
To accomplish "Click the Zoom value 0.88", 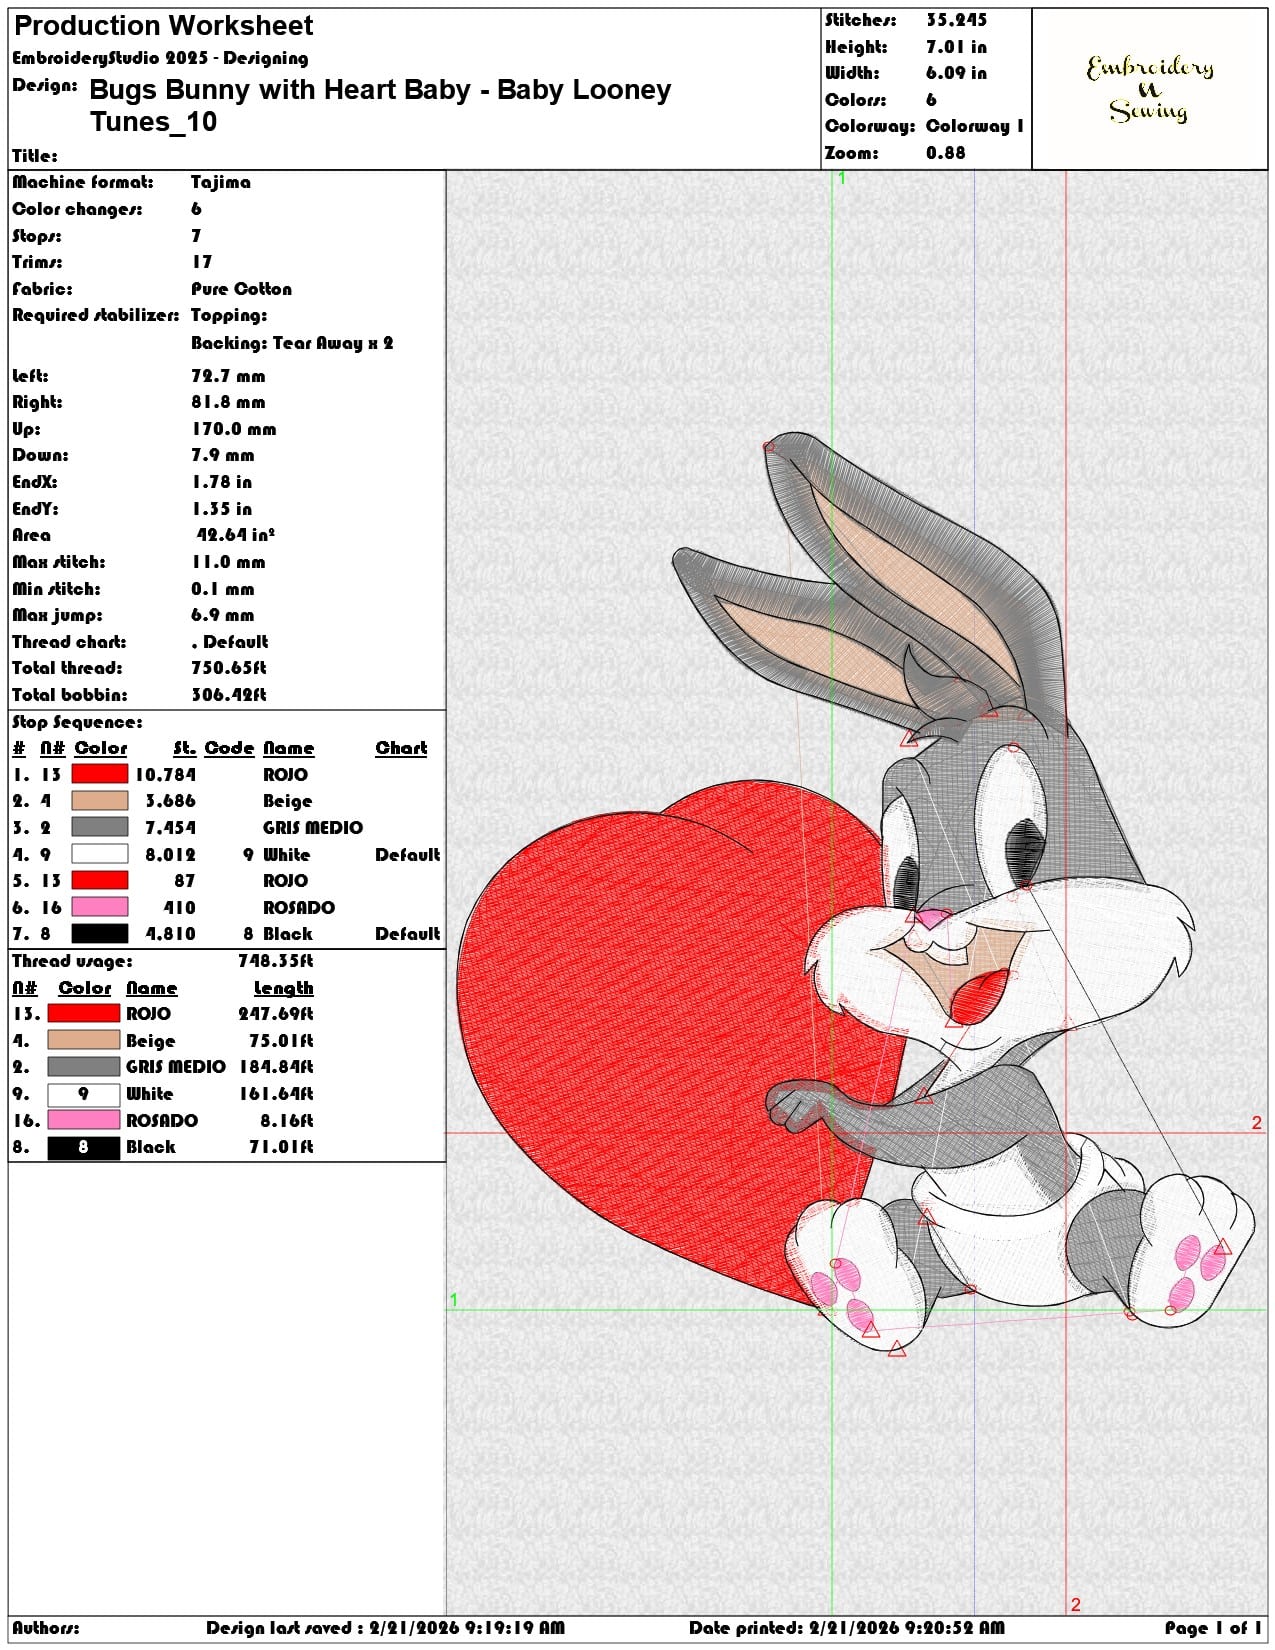I will pos(945,153).
